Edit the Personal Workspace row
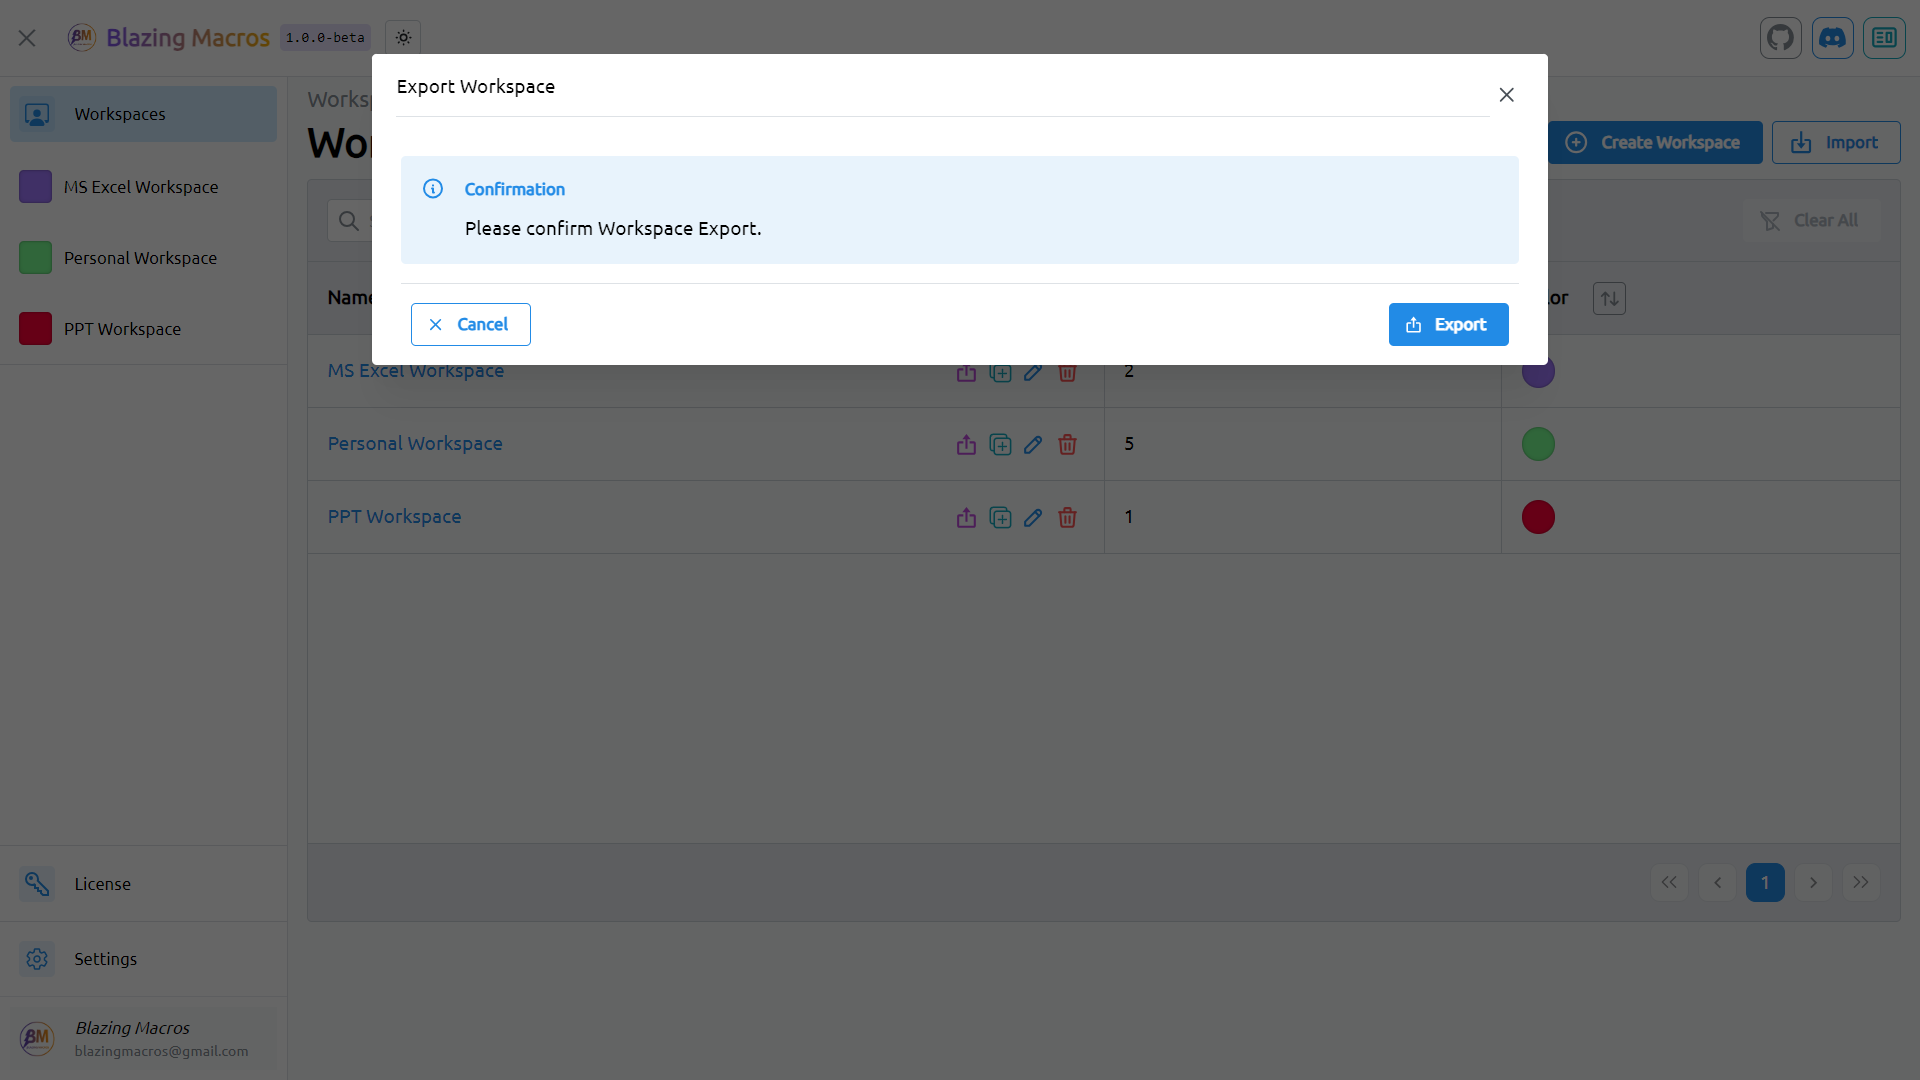Image resolution: width=1920 pixels, height=1080 pixels. [1033, 445]
